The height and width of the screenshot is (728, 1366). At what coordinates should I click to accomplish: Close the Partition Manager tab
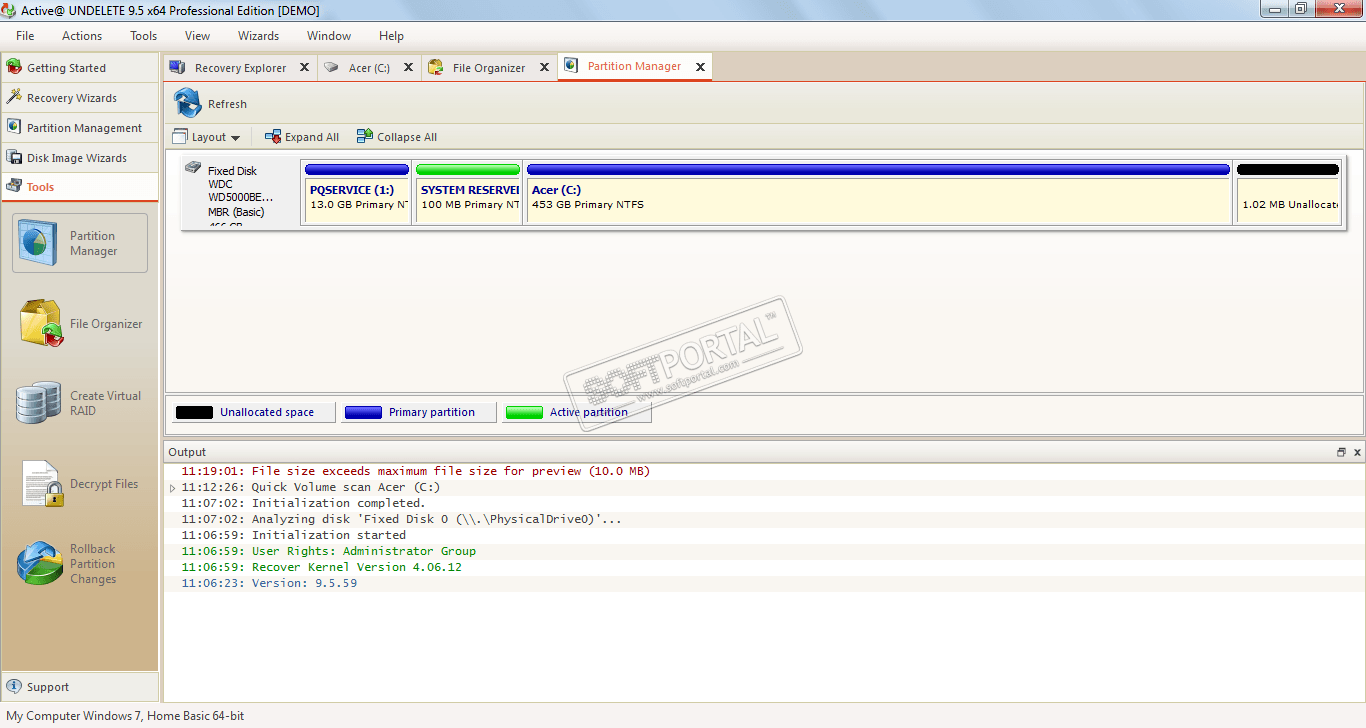coord(700,67)
